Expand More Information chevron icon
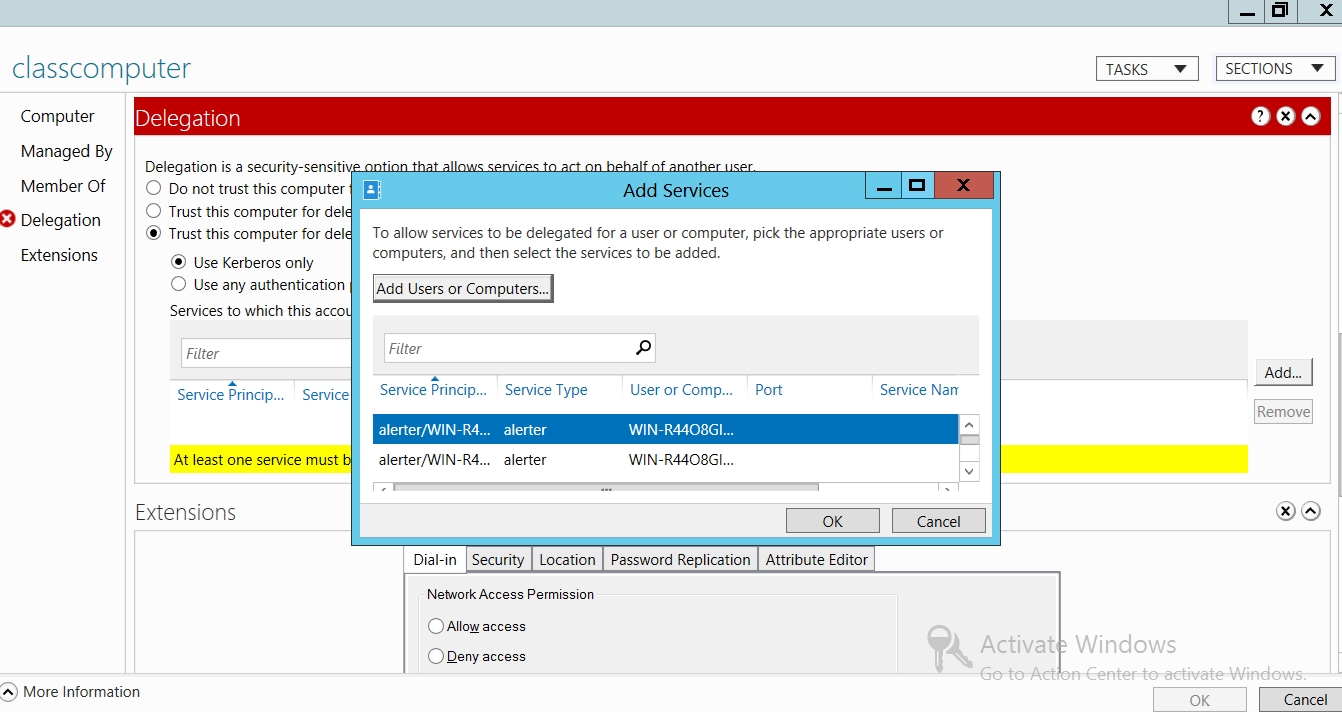The width and height of the screenshot is (1342, 712). coord(9,692)
